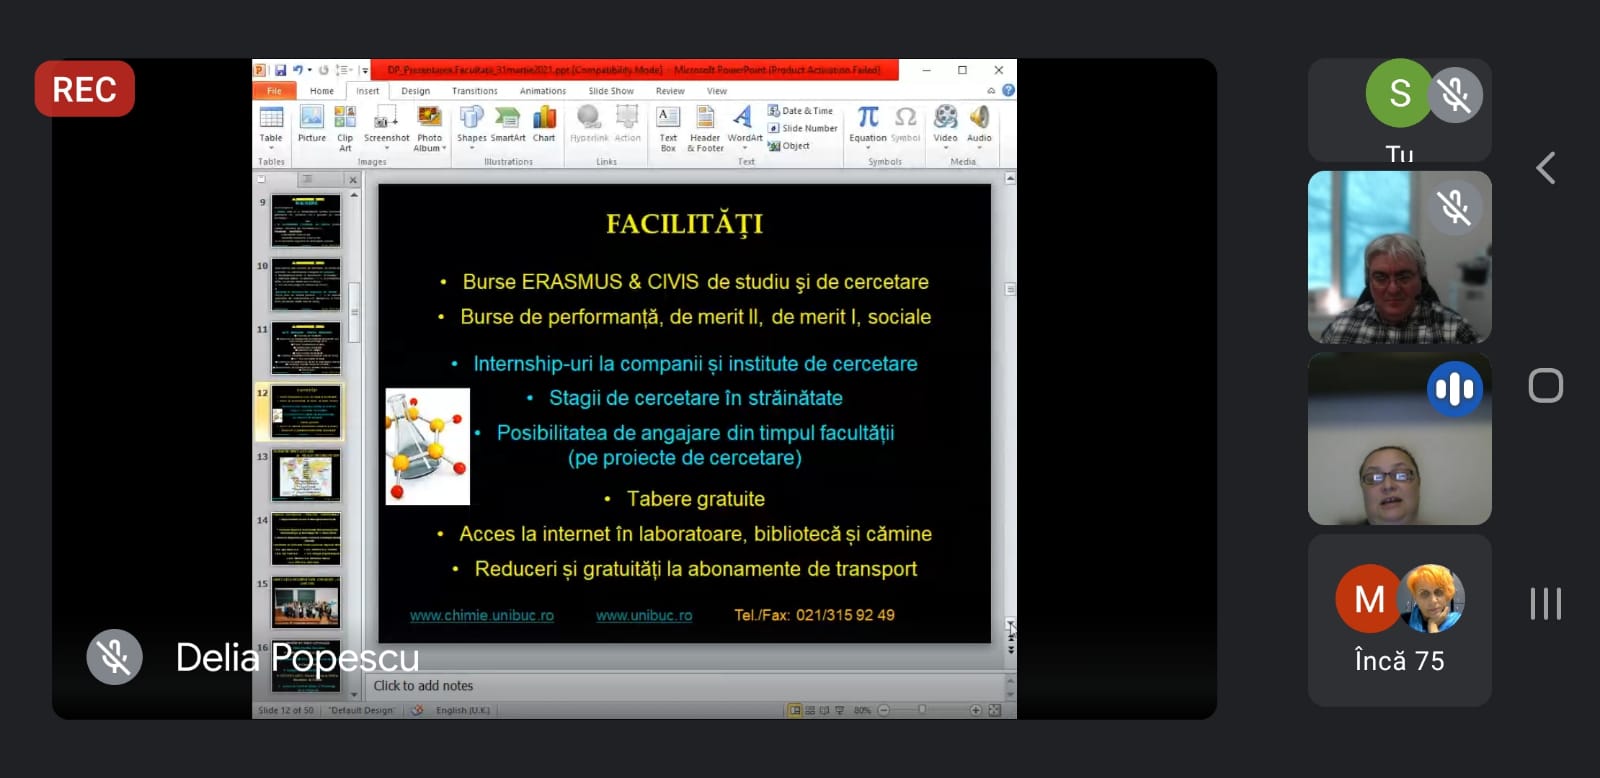This screenshot has width=1600, height=778.
Task: Click the Symbol omega icon
Action: coord(905,117)
